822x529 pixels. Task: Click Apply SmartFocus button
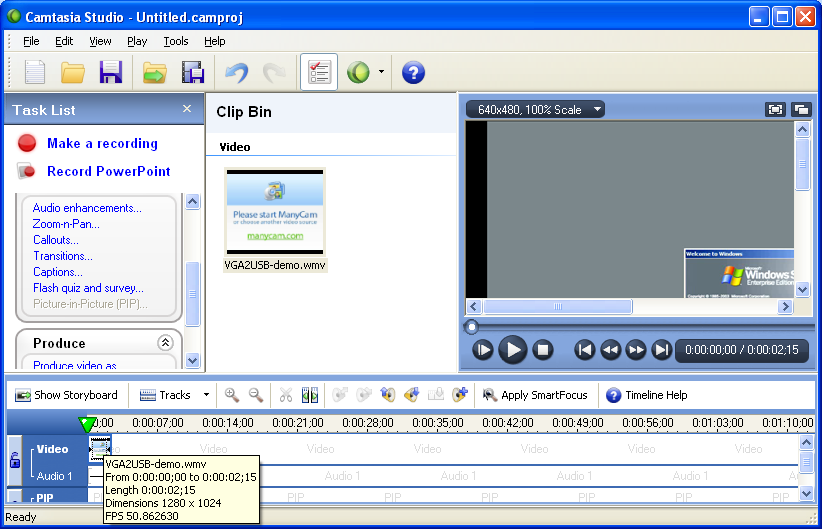pos(535,395)
